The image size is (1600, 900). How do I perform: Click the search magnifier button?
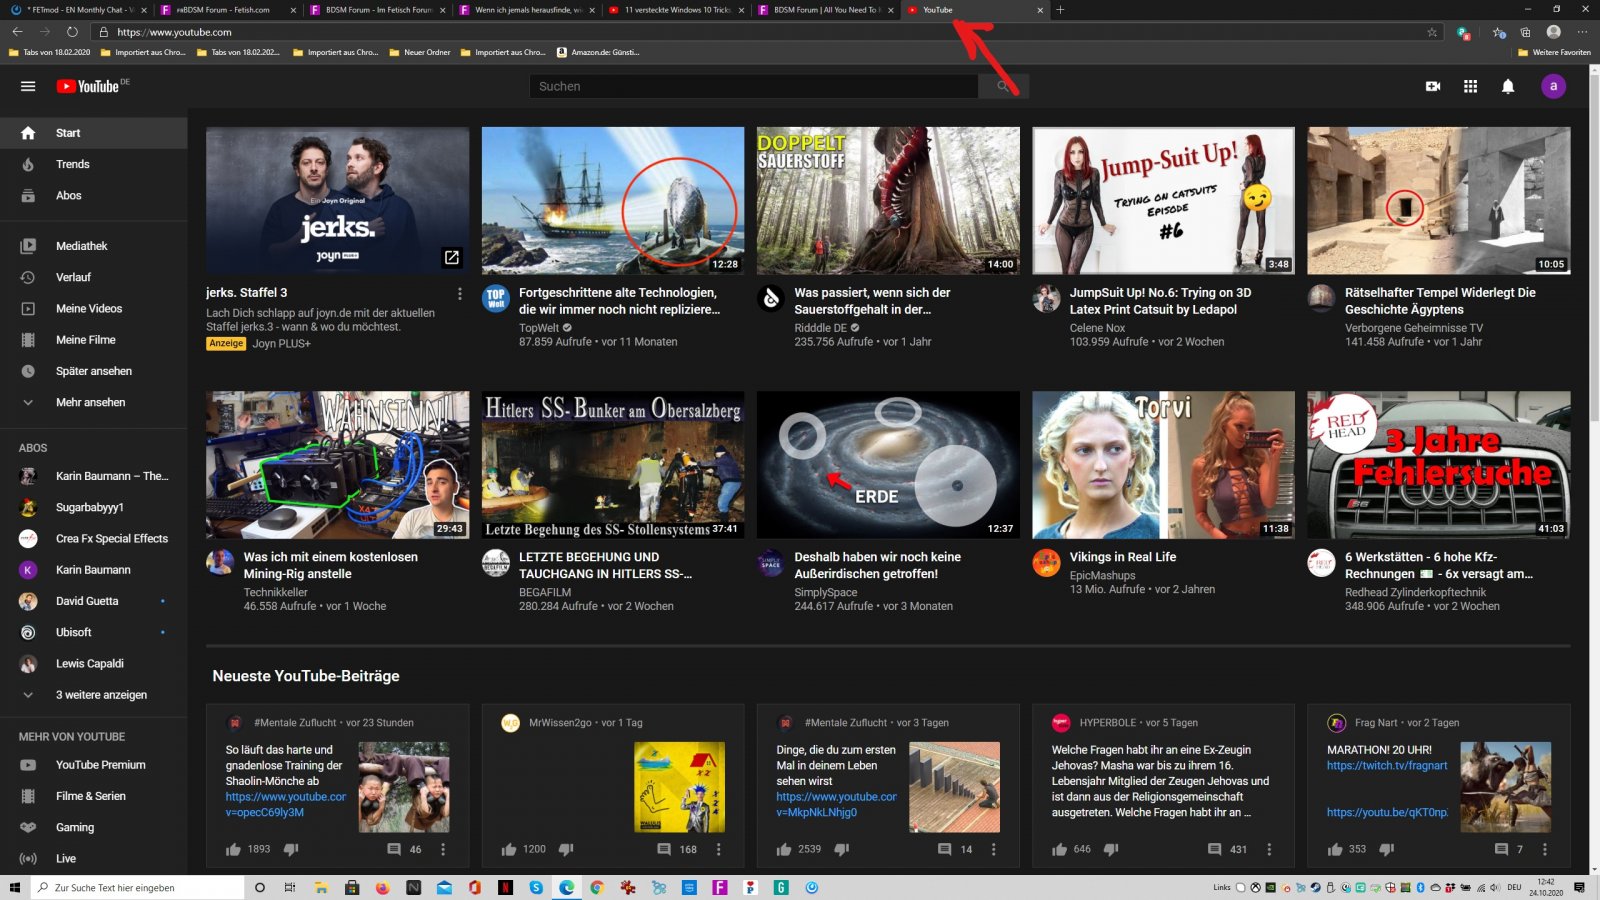pyautogui.click(x=1003, y=86)
